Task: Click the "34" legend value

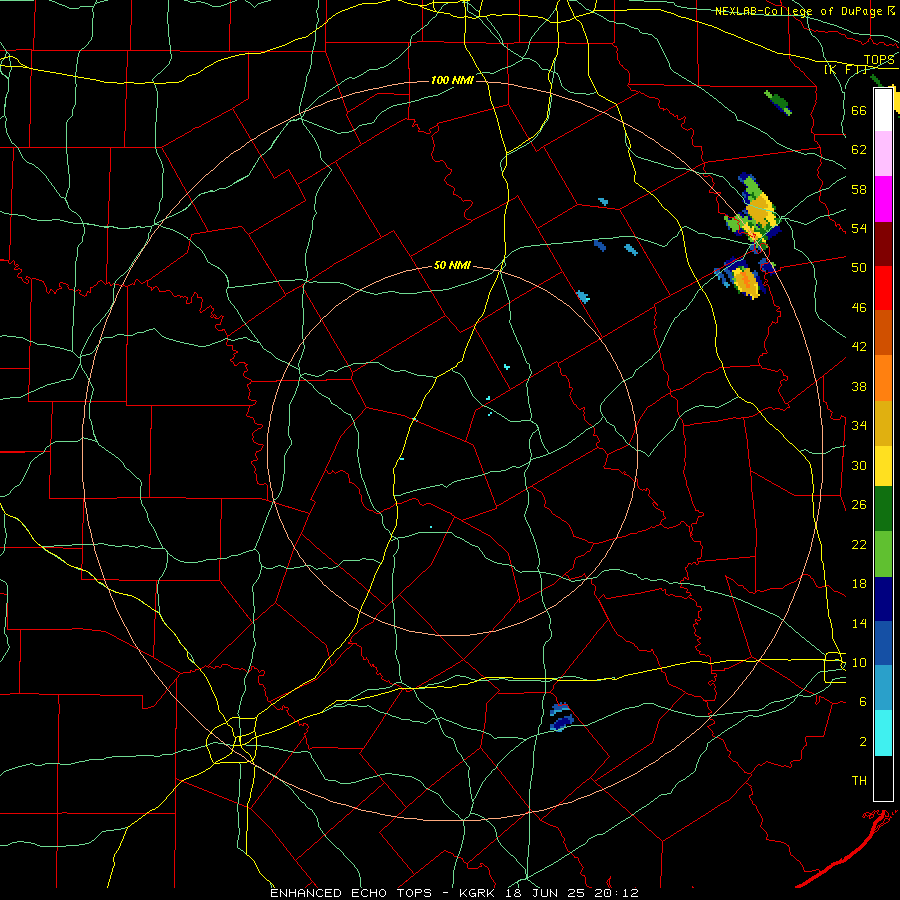Action: pos(859,425)
